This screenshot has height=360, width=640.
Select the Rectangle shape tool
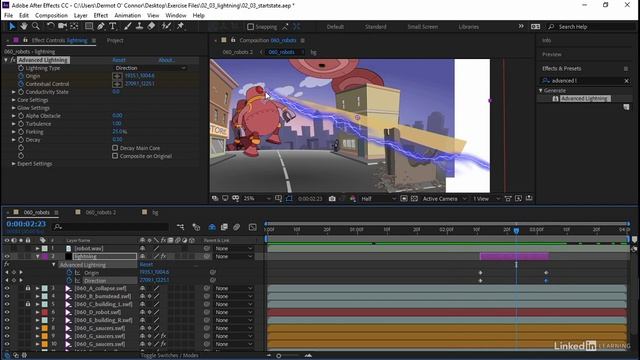pos(89,27)
